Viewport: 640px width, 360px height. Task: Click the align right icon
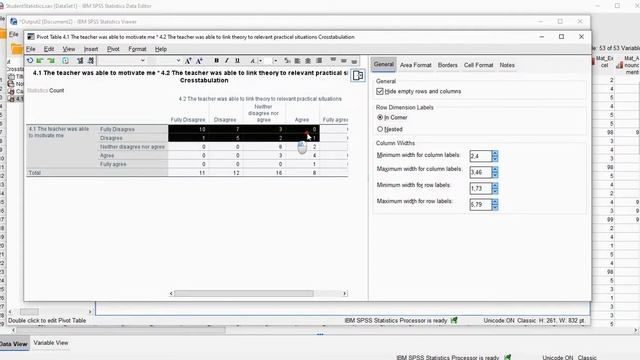pos(319,60)
